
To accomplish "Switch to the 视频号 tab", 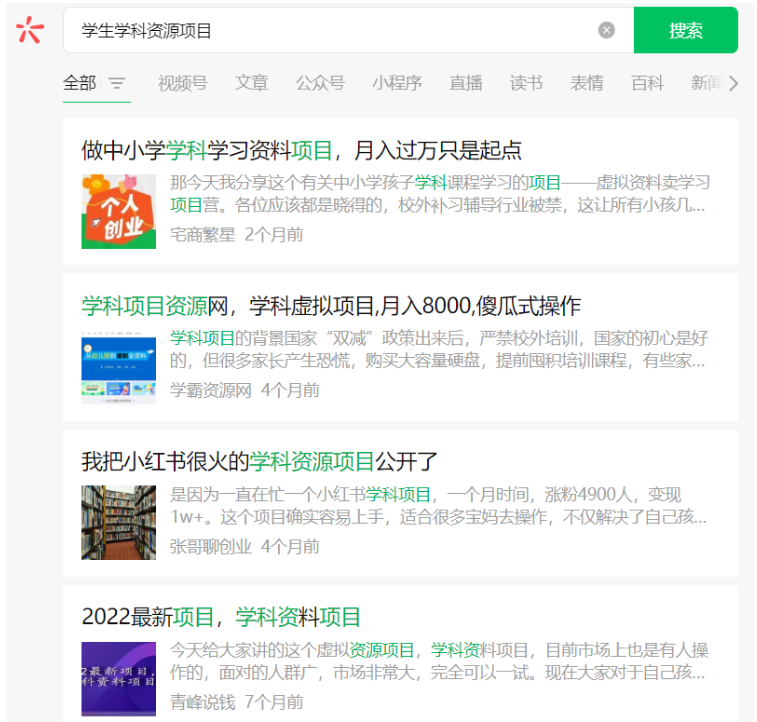I will tap(182, 83).
